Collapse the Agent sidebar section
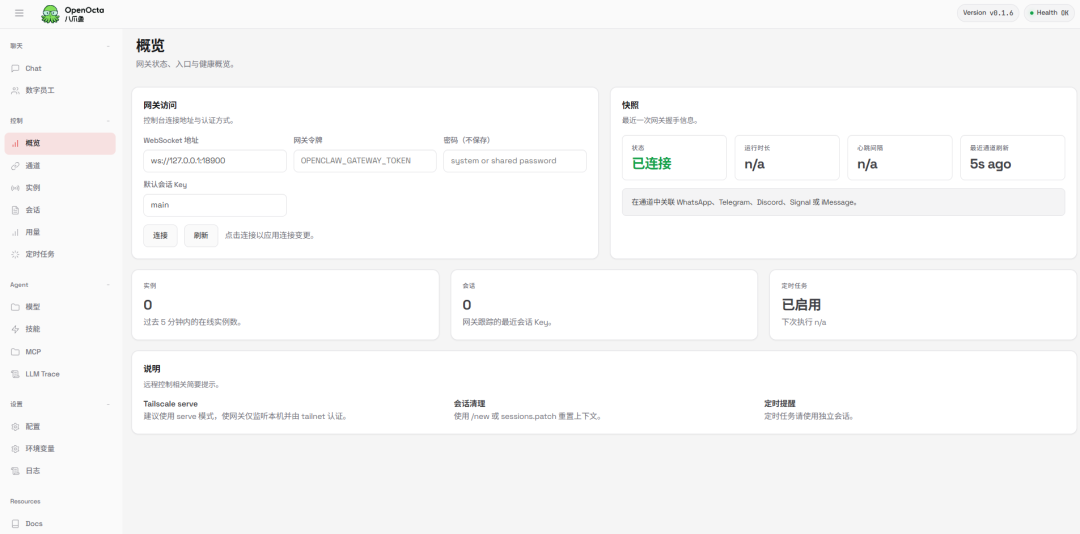The image size is (1080, 534). (108, 285)
